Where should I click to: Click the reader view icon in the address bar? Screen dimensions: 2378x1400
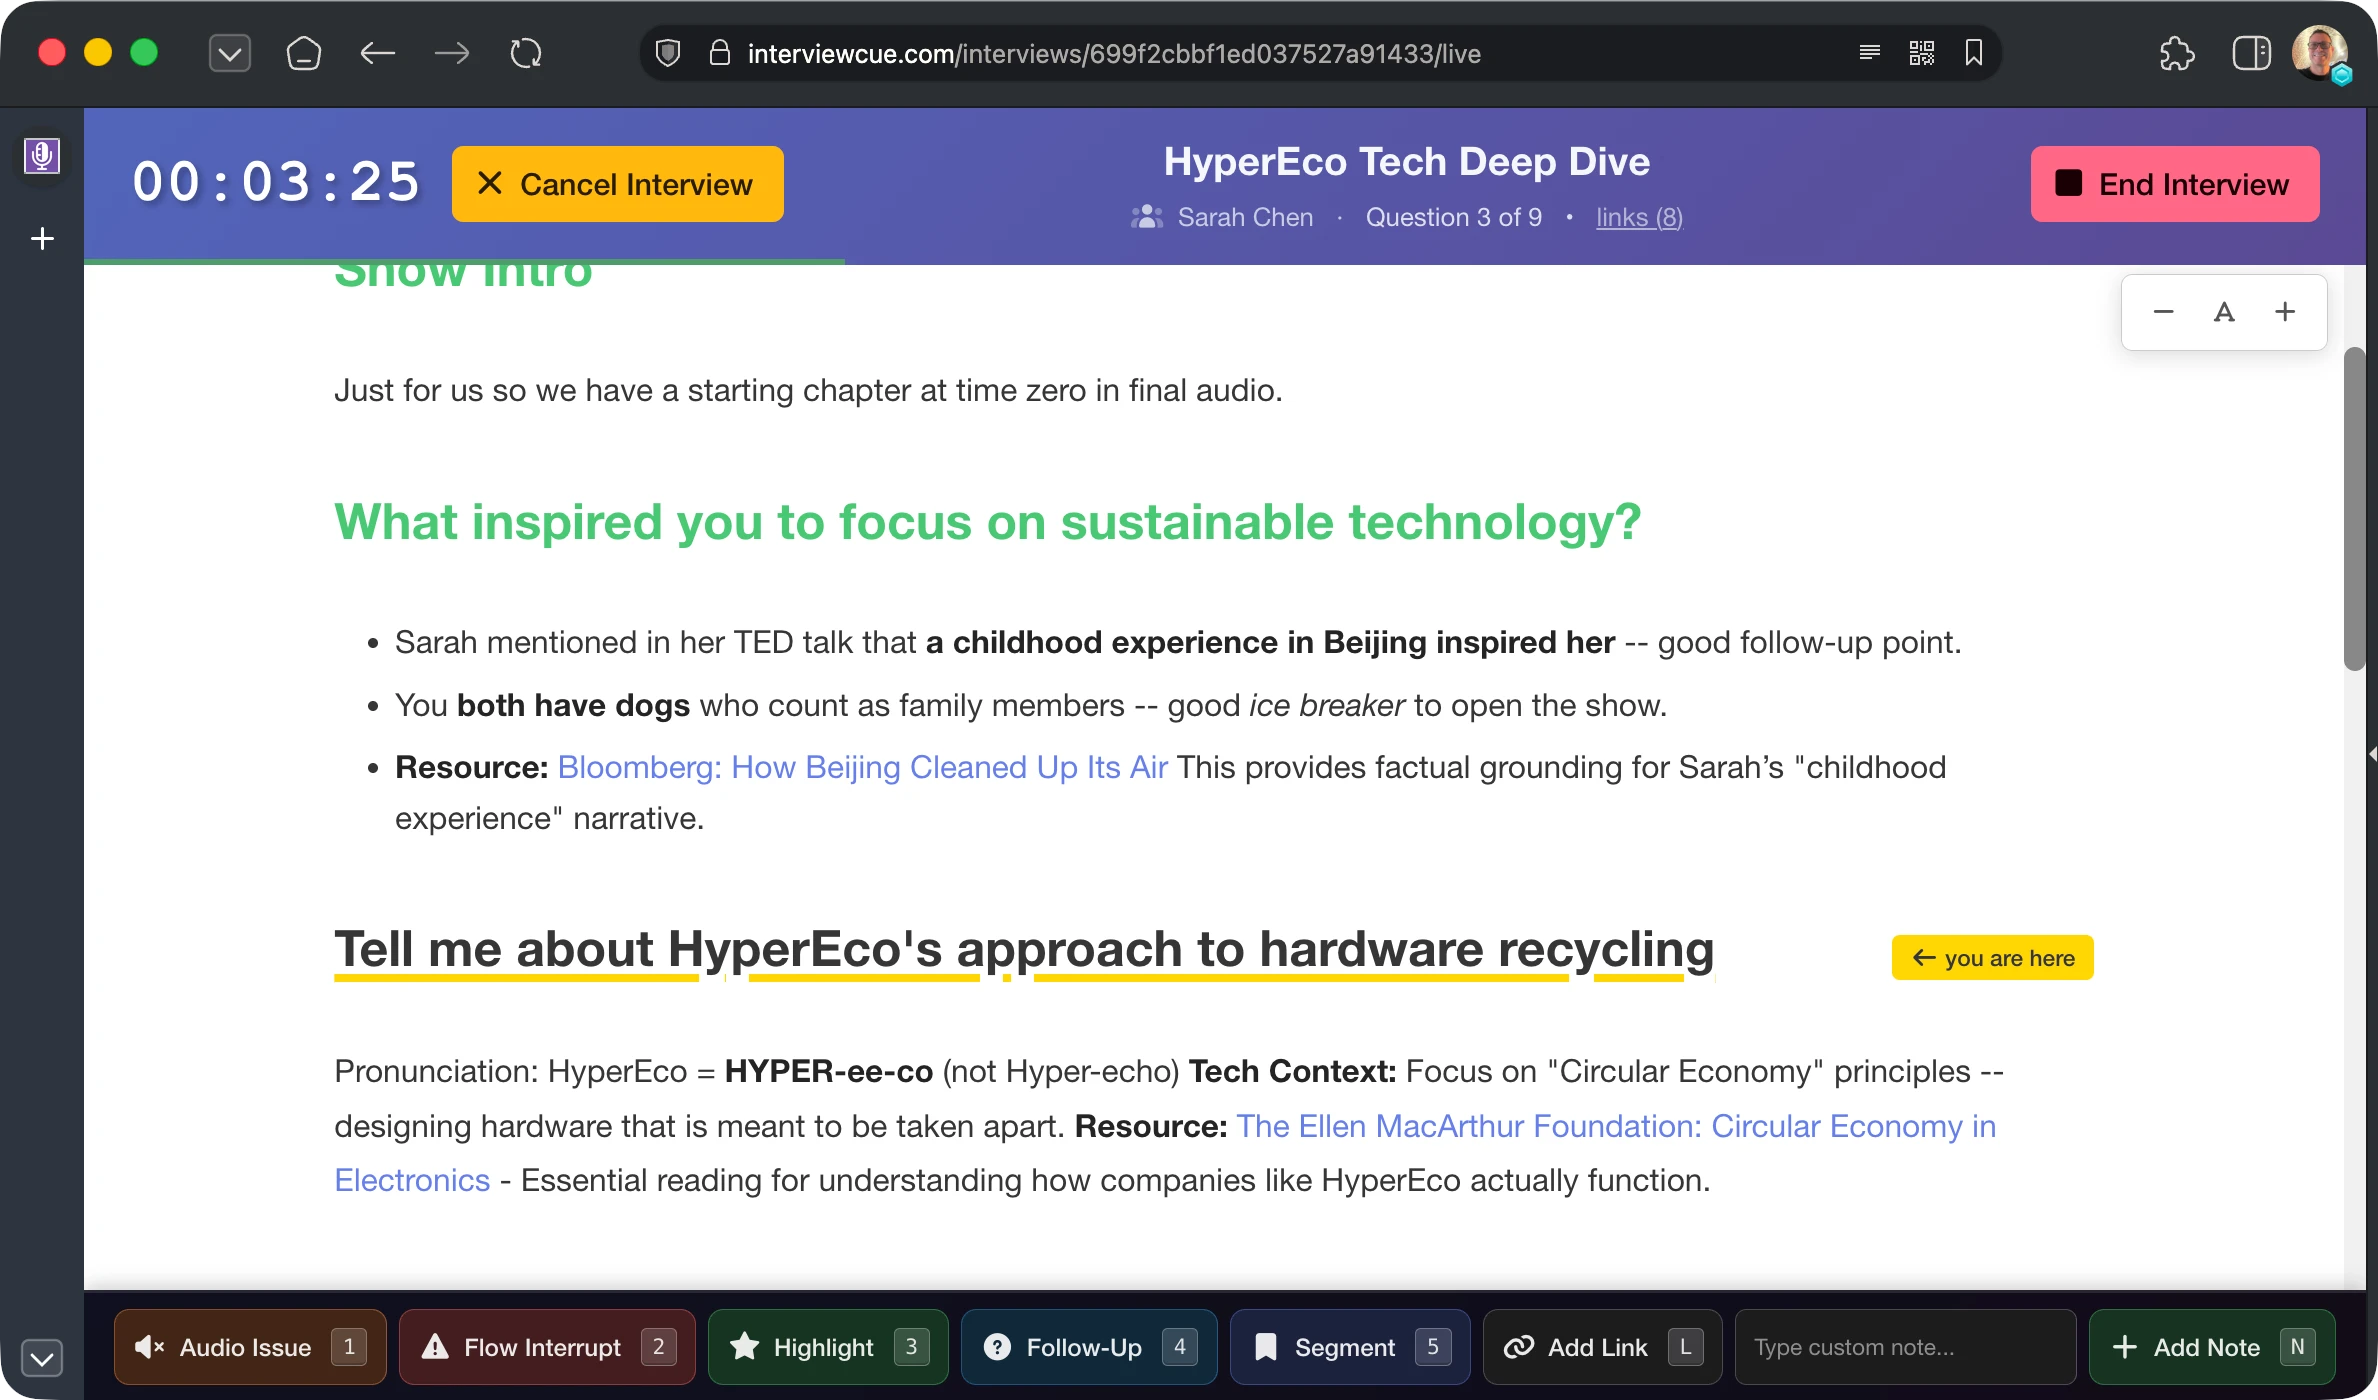pyautogui.click(x=1869, y=53)
